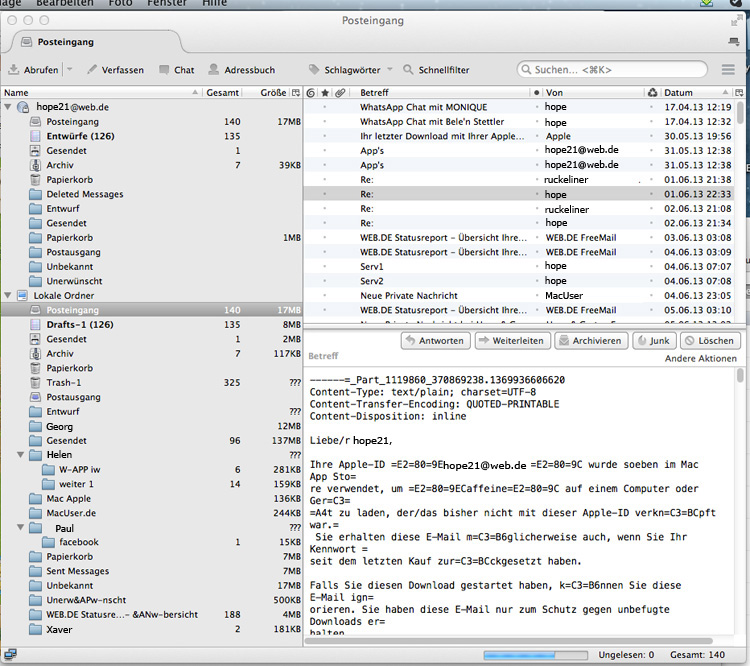Click the thread column icon in header
Image resolution: width=750 pixels, height=666 pixels.
pos(311,93)
